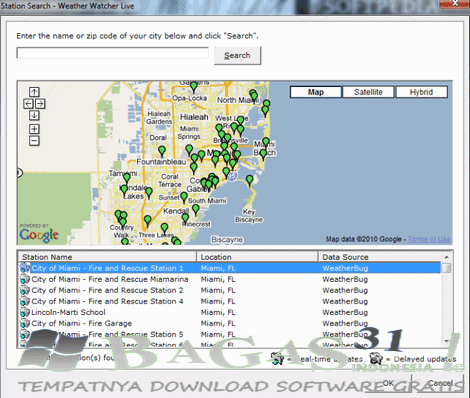
Task: Zoom out the map with minus button
Action: point(34,141)
